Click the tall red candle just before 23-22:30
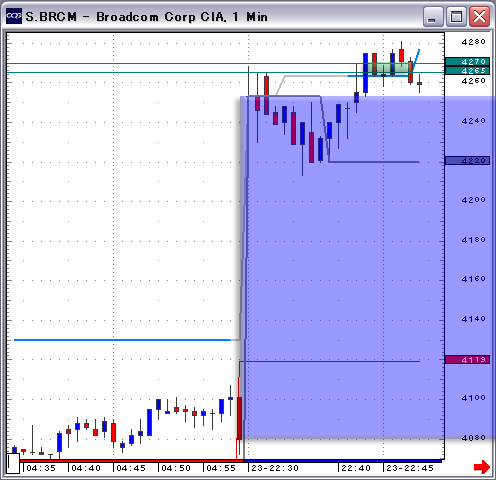The width and height of the screenshot is (496, 480). click(x=239, y=418)
